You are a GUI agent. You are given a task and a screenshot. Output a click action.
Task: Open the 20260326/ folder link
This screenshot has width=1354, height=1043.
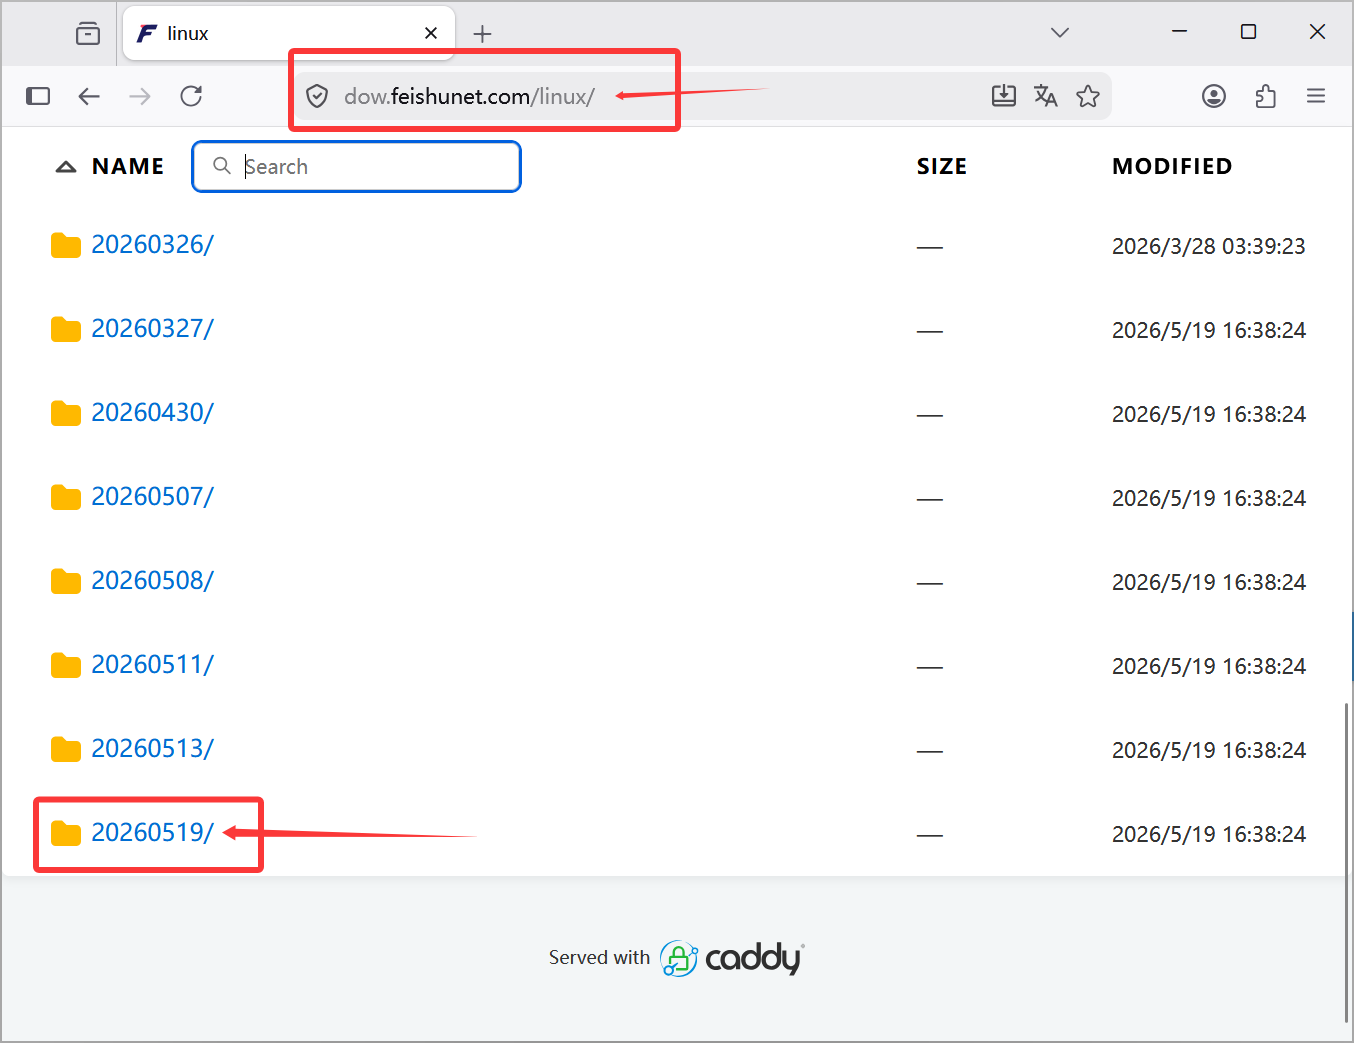(x=152, y=245)
